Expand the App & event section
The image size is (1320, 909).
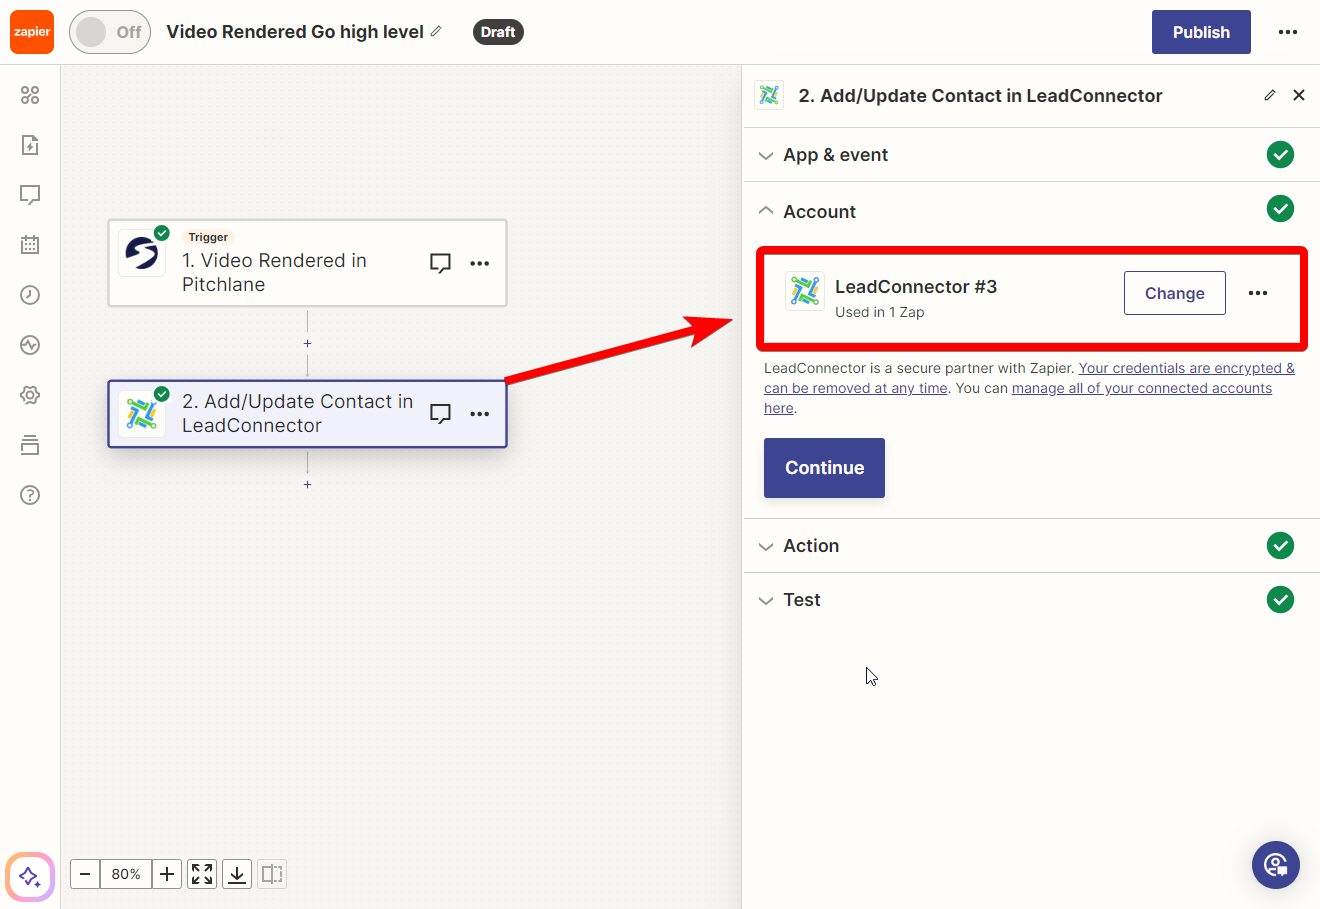point(1031,155)
